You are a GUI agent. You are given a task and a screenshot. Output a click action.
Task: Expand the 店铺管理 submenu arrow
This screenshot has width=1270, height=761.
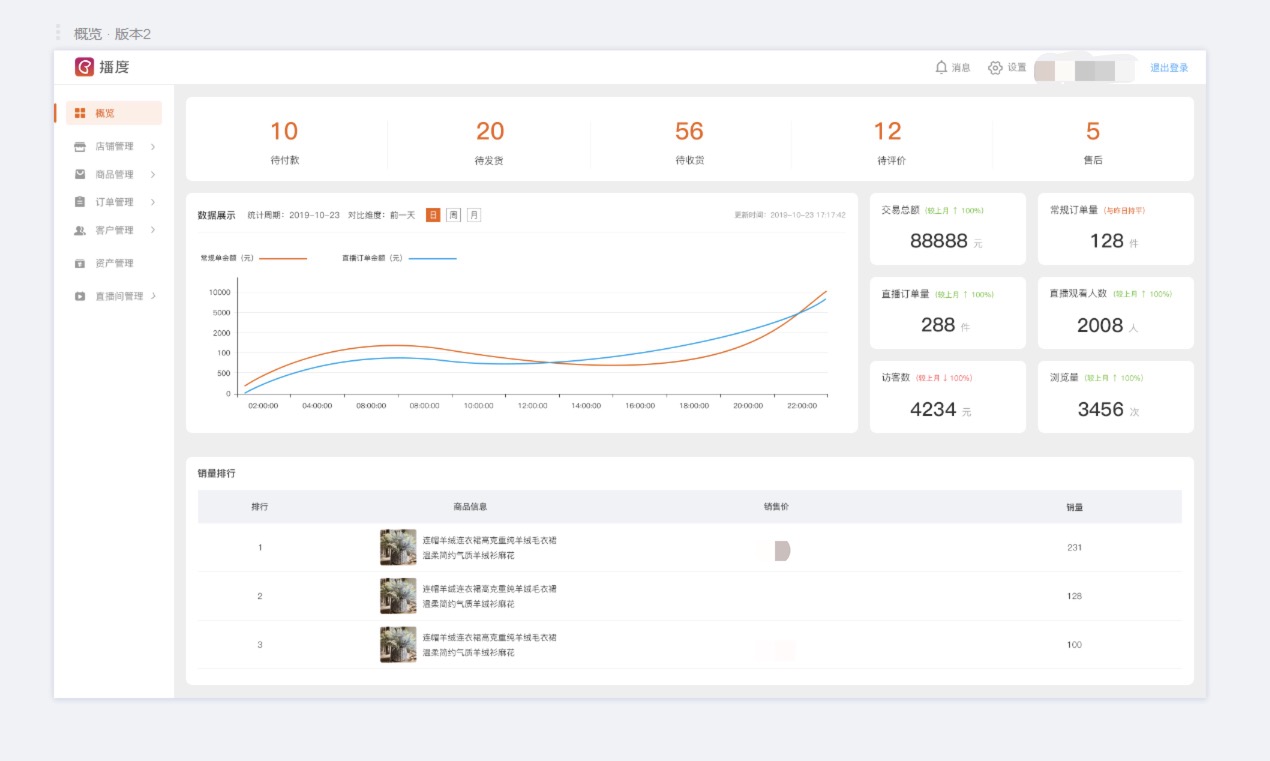pyautogui.click(x=153, y=147)
